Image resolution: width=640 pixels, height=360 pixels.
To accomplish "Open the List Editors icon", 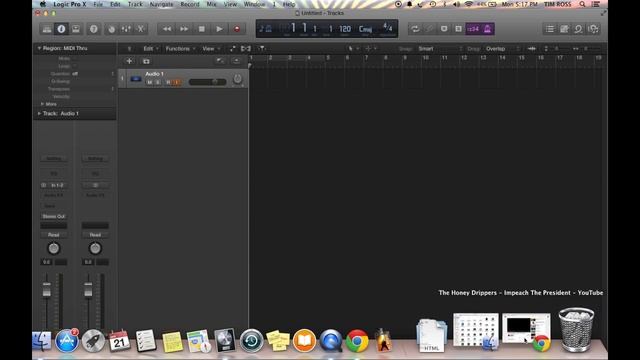I will click(550, 29).
